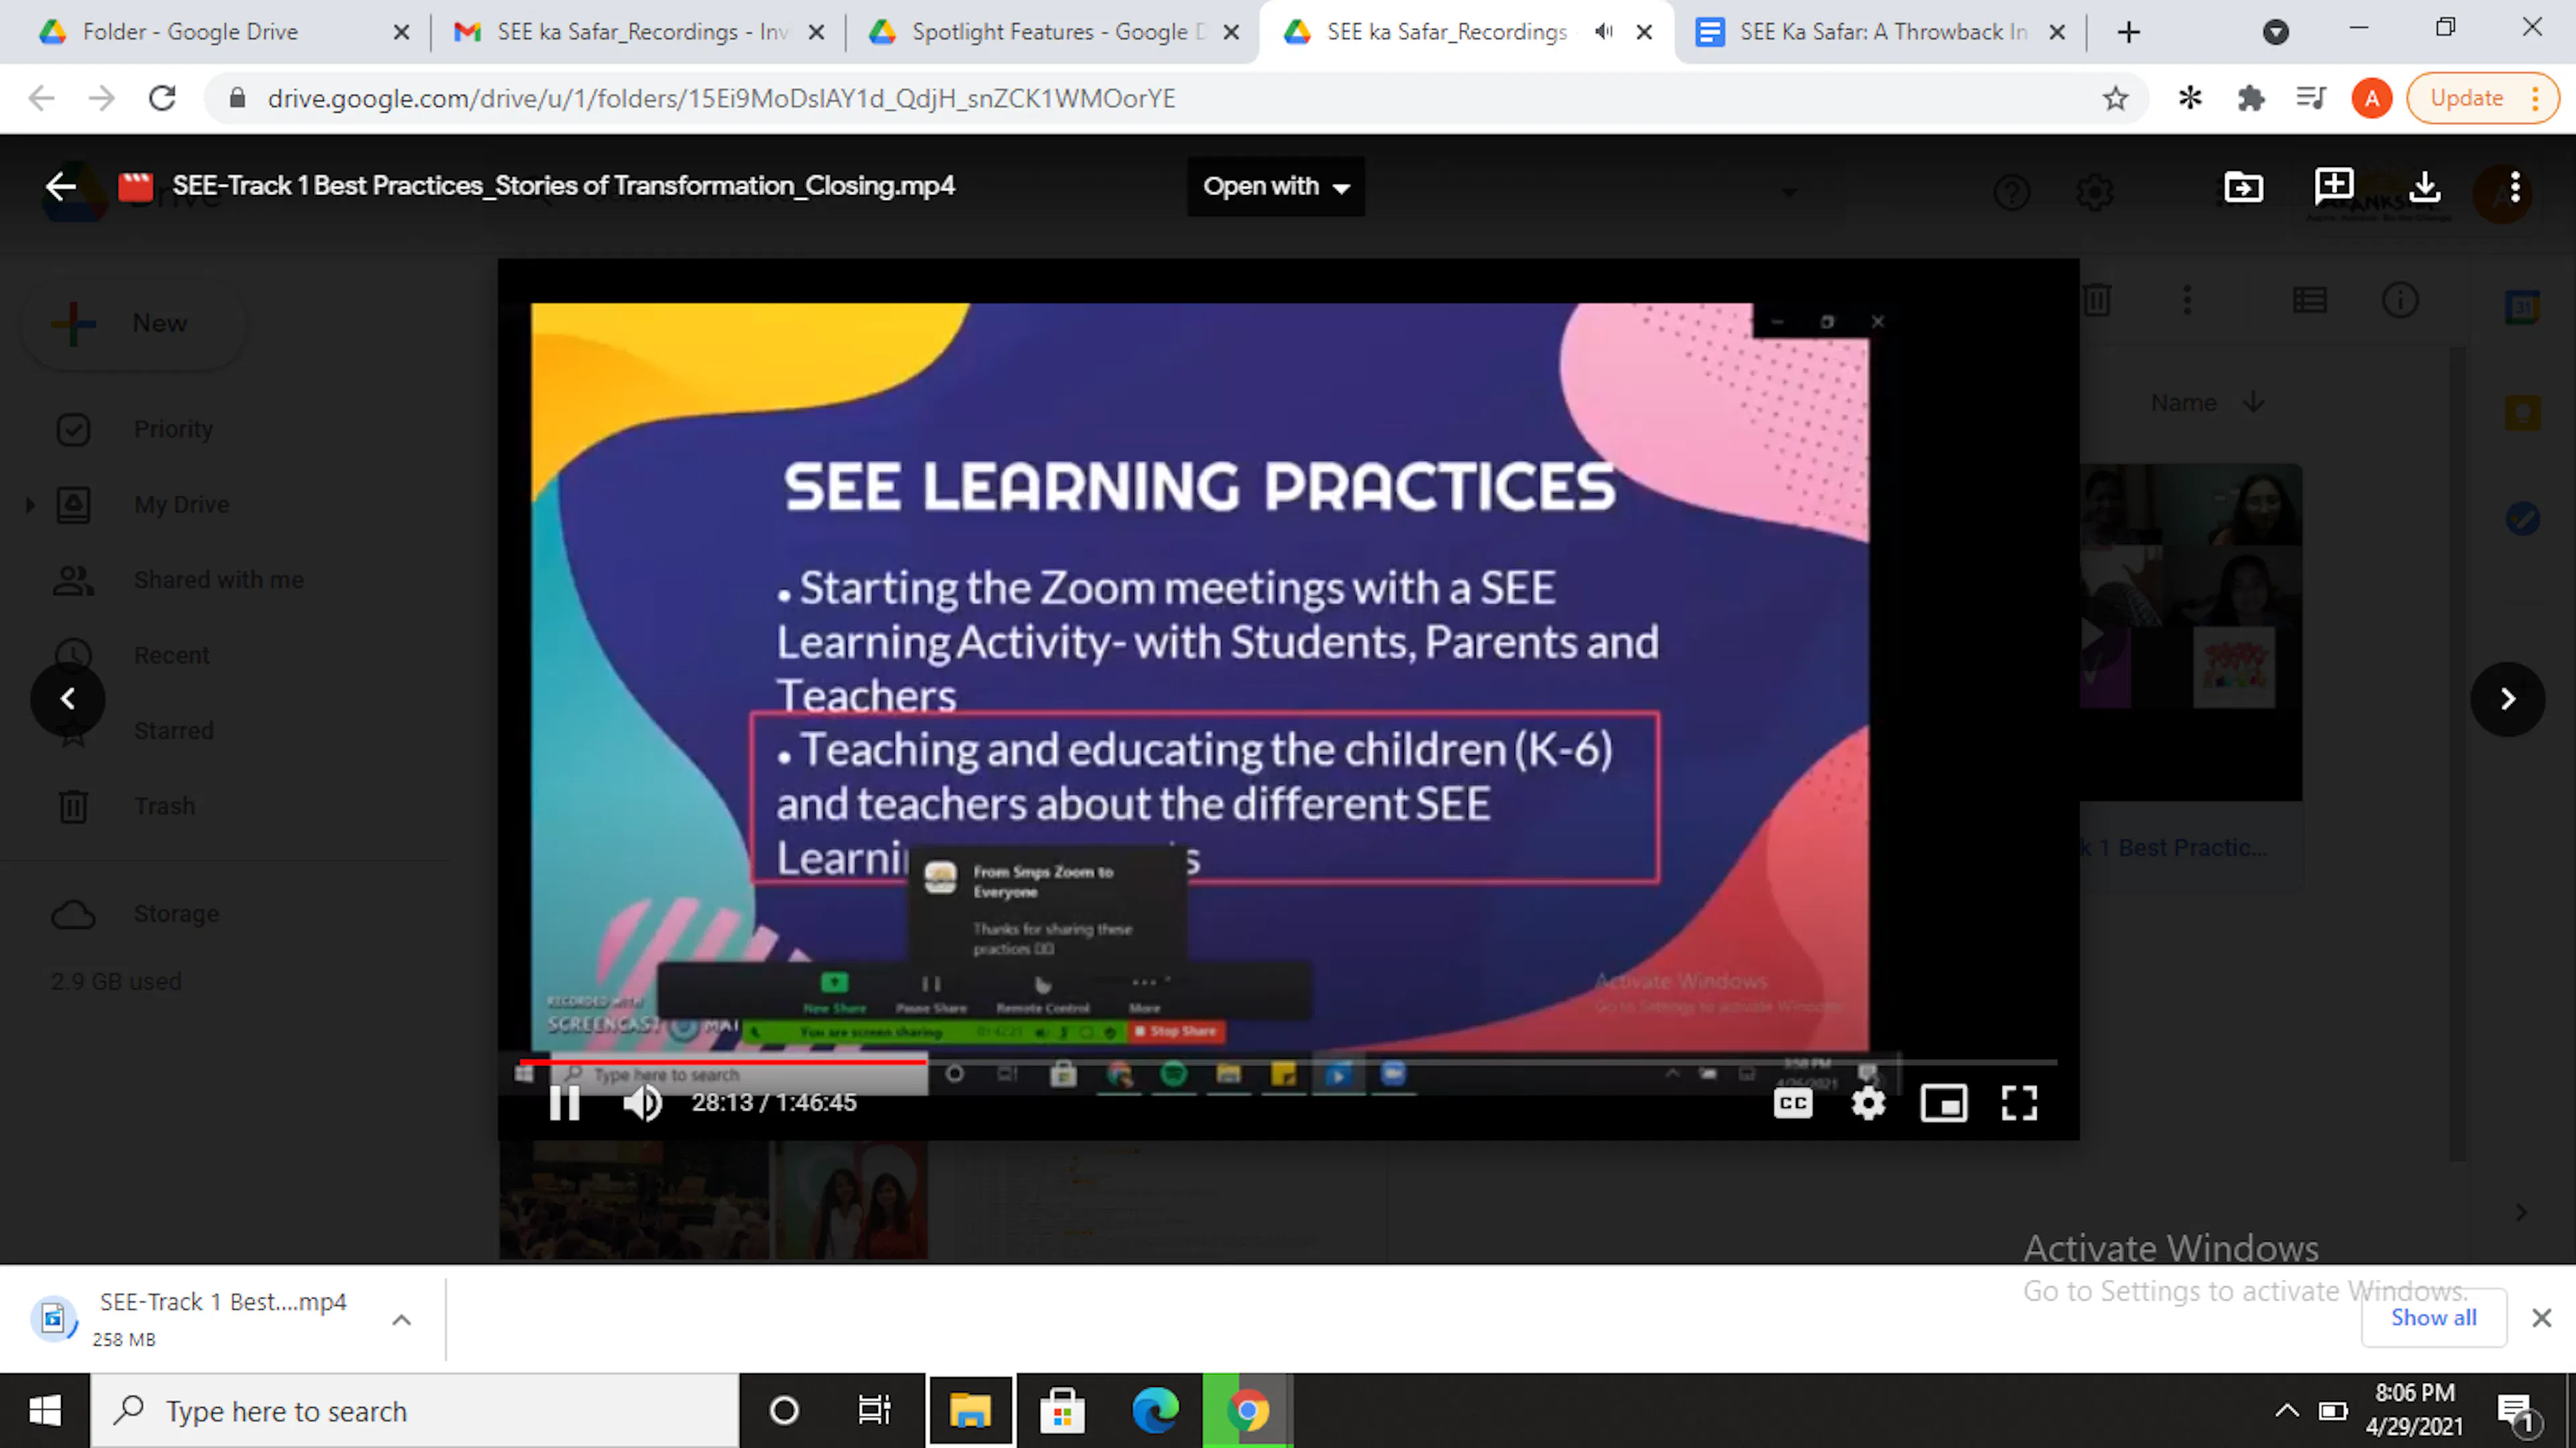
Task: Enter fullscreen video mode
Action: pyautogui.click(x=2019, y=1103)
